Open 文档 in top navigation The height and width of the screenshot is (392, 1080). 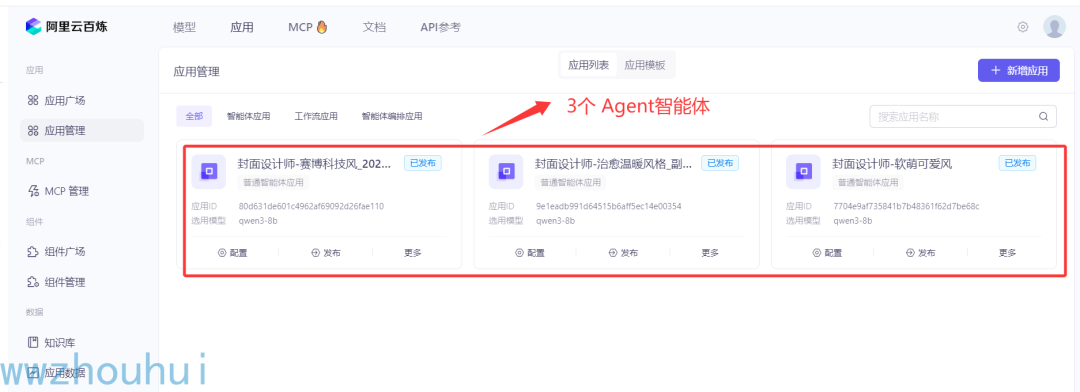click(x=374, y=28)
